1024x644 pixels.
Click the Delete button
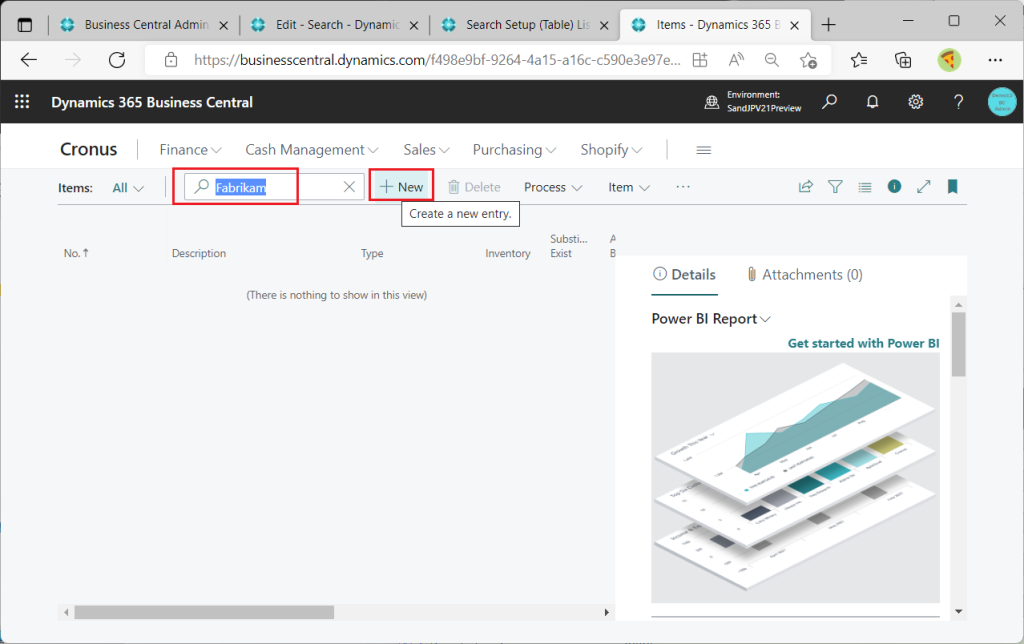coord(474,187)
